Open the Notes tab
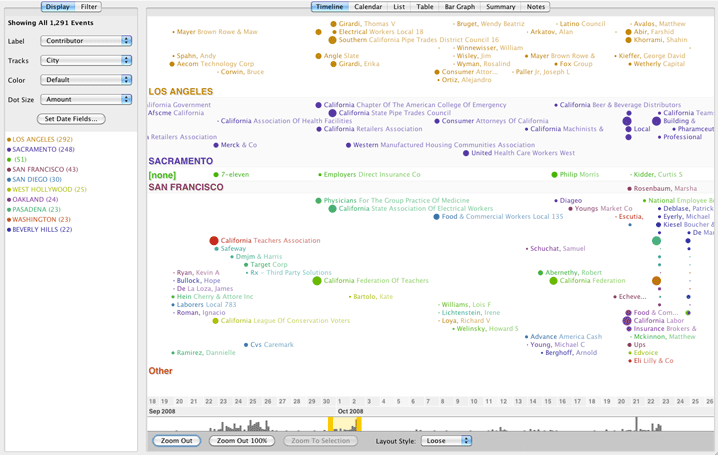Image resolution: width=718 pixels, height=455 pixels. 535,7
